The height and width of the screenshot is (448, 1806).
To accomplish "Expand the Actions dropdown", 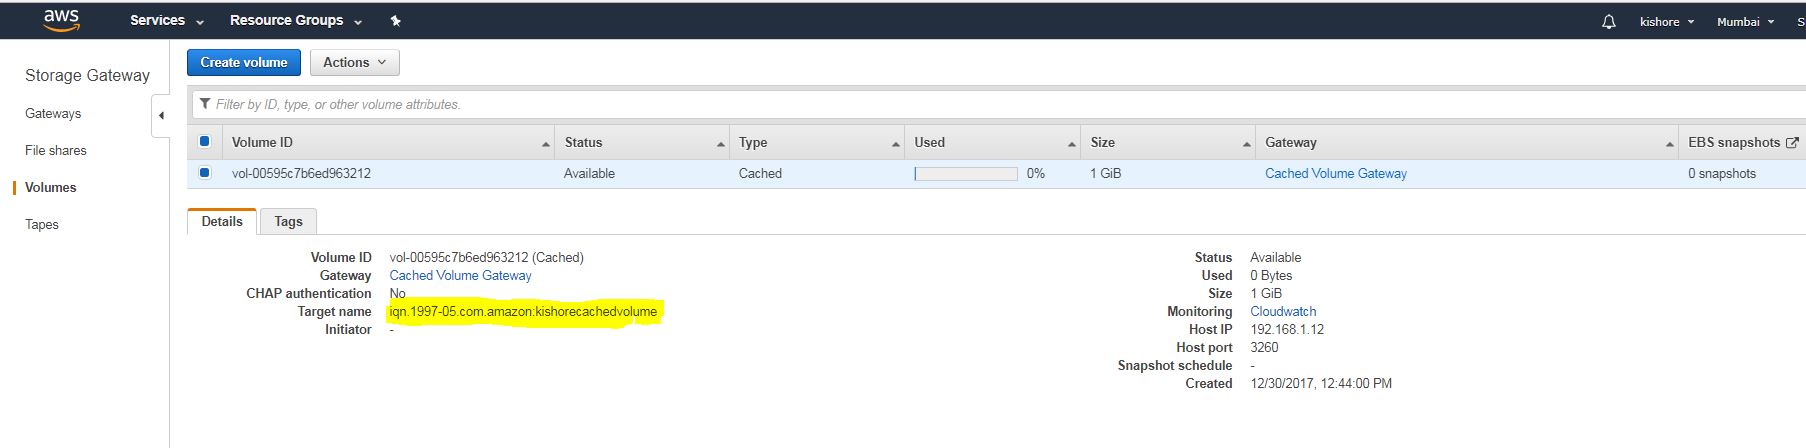I will [x=354, y=62].
